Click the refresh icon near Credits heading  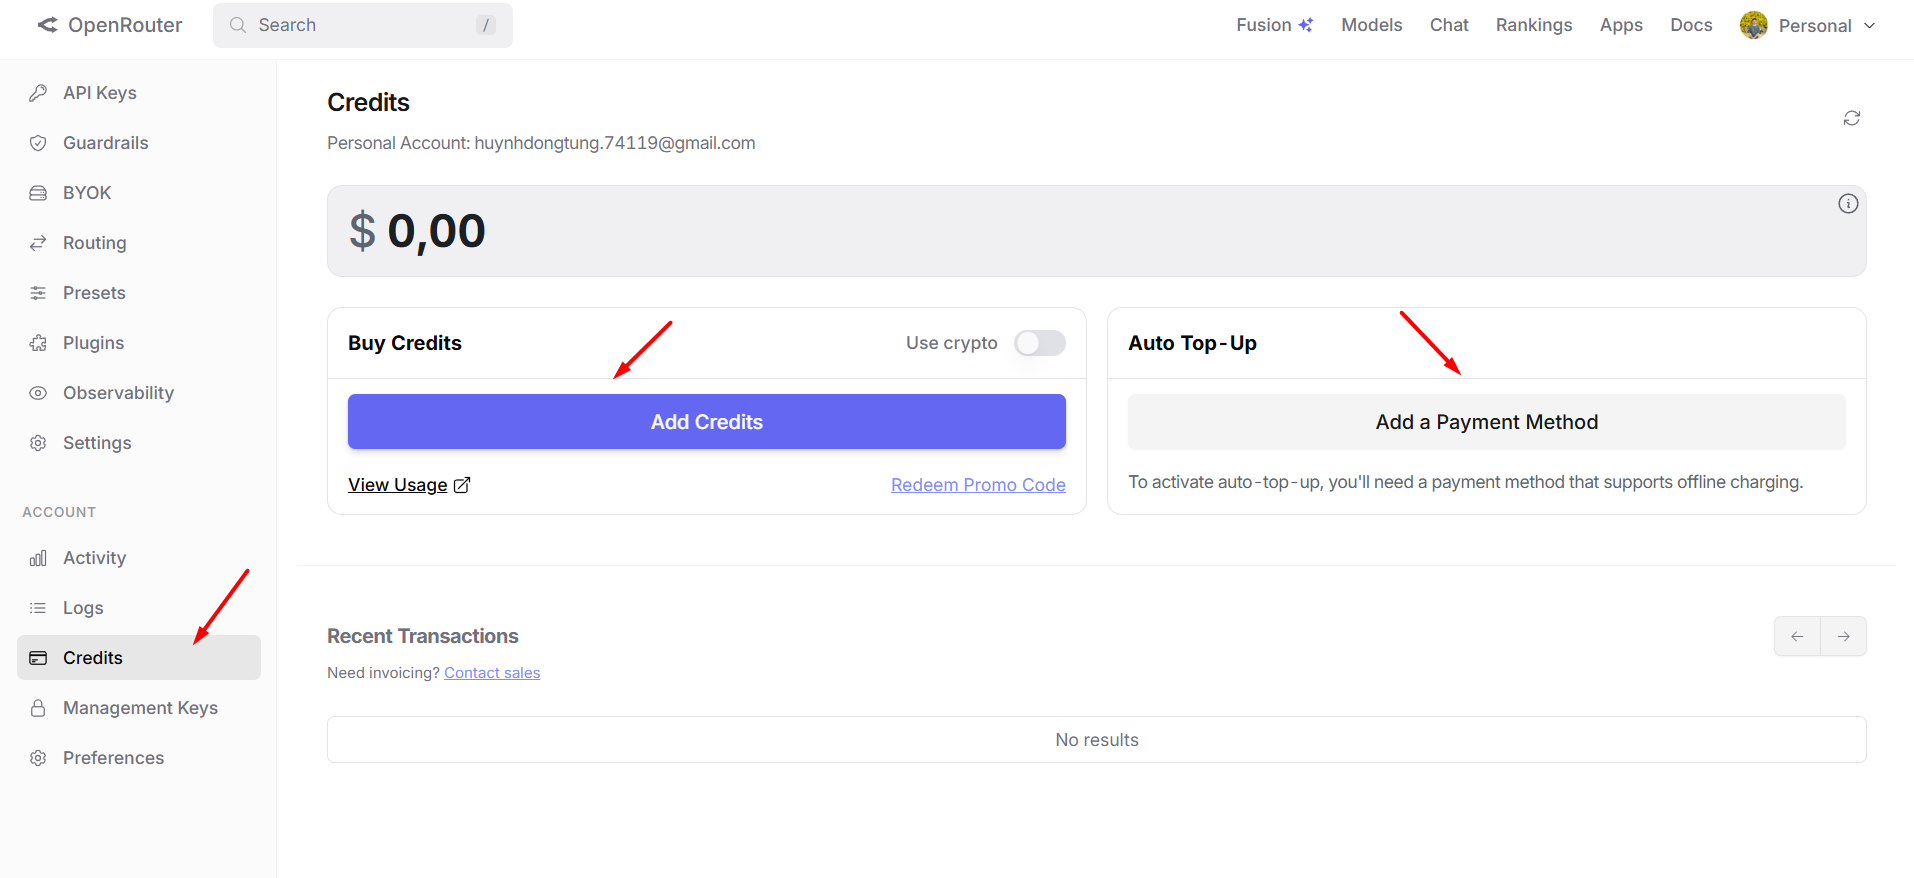1851,118
